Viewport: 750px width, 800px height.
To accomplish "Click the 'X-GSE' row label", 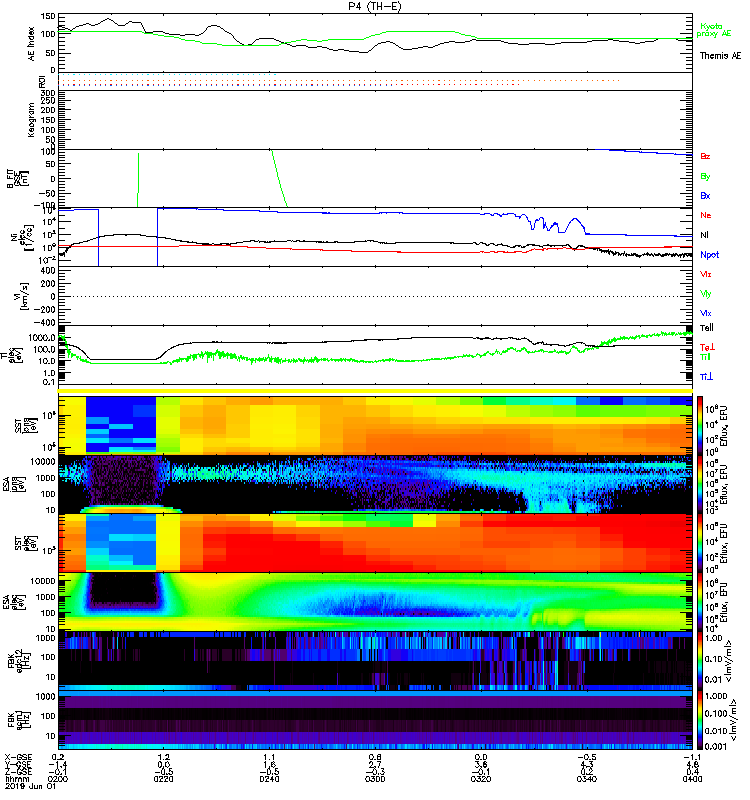I will click(x=18, y=757).
